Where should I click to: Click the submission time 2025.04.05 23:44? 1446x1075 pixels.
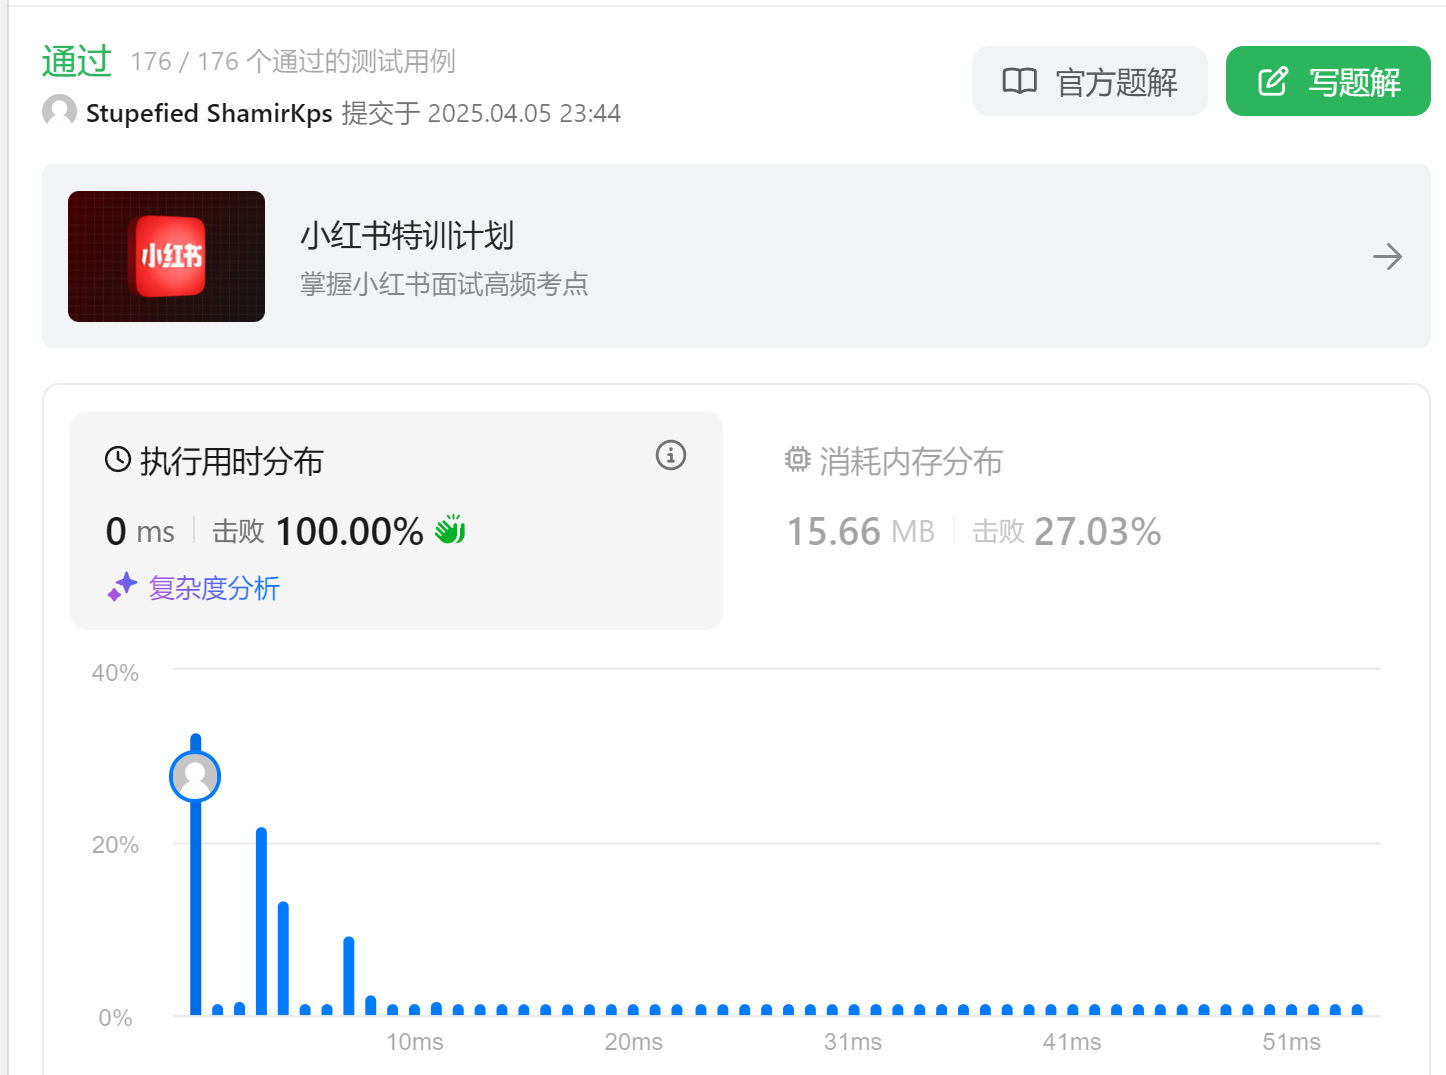(x=524, y=113)
